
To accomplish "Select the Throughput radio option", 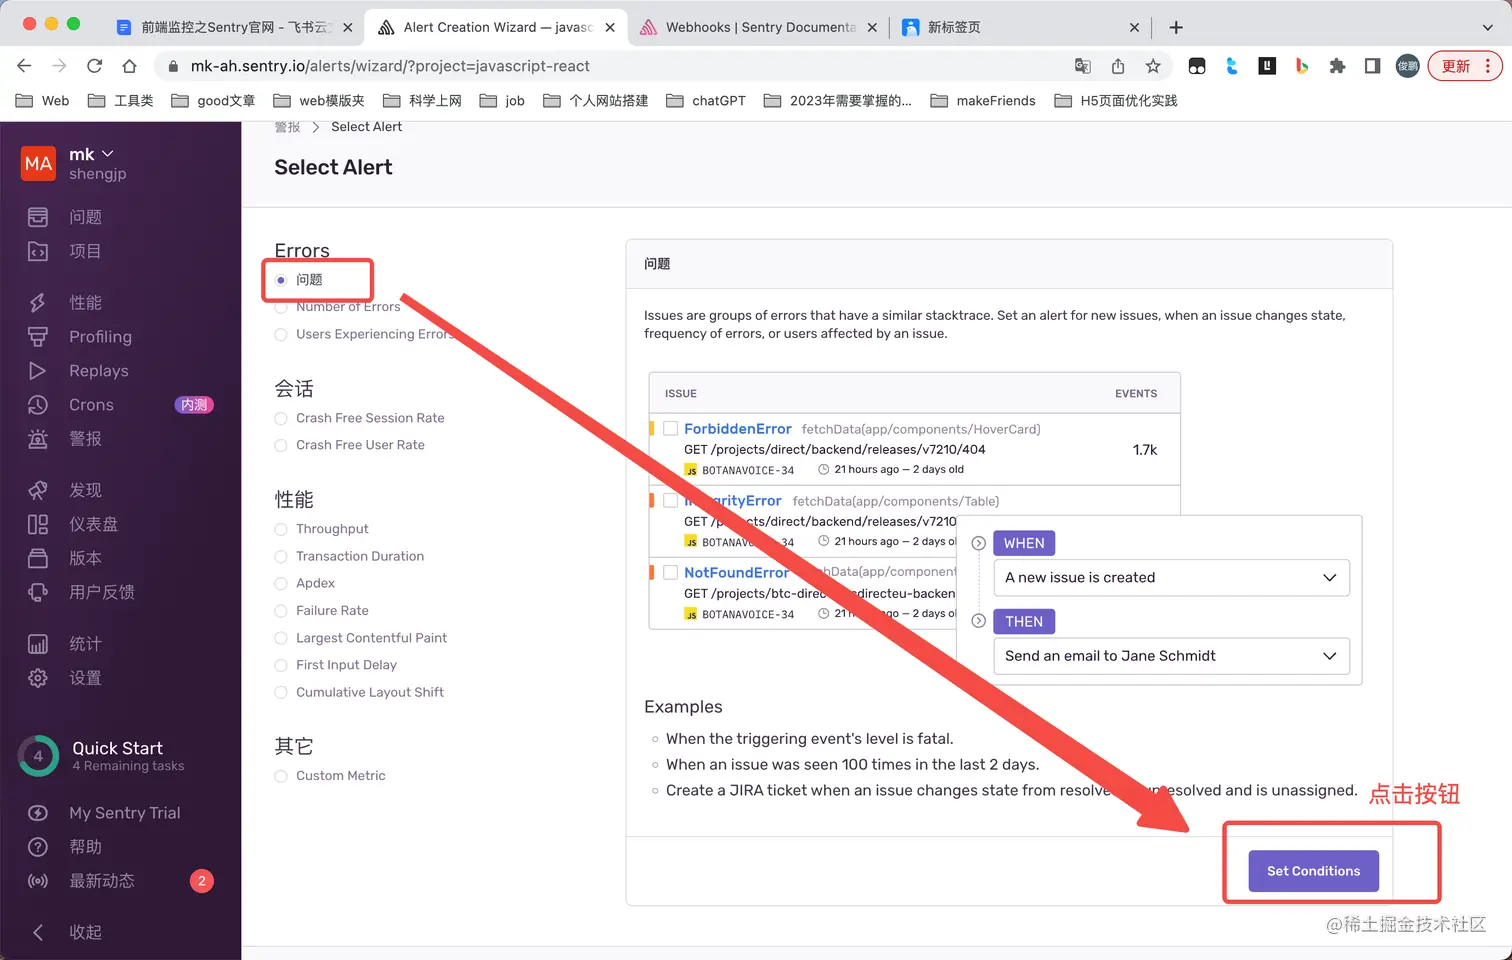I will [x=281, y=529].
